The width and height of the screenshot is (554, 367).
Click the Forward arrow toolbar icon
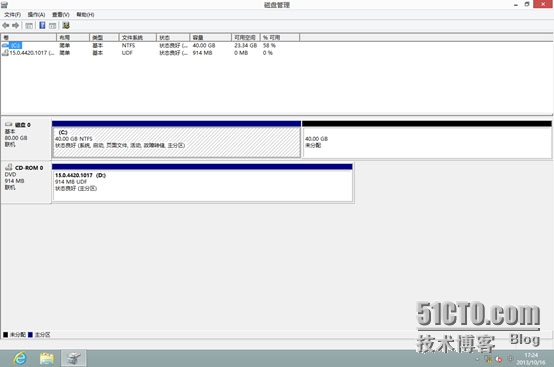click(16, 25)
